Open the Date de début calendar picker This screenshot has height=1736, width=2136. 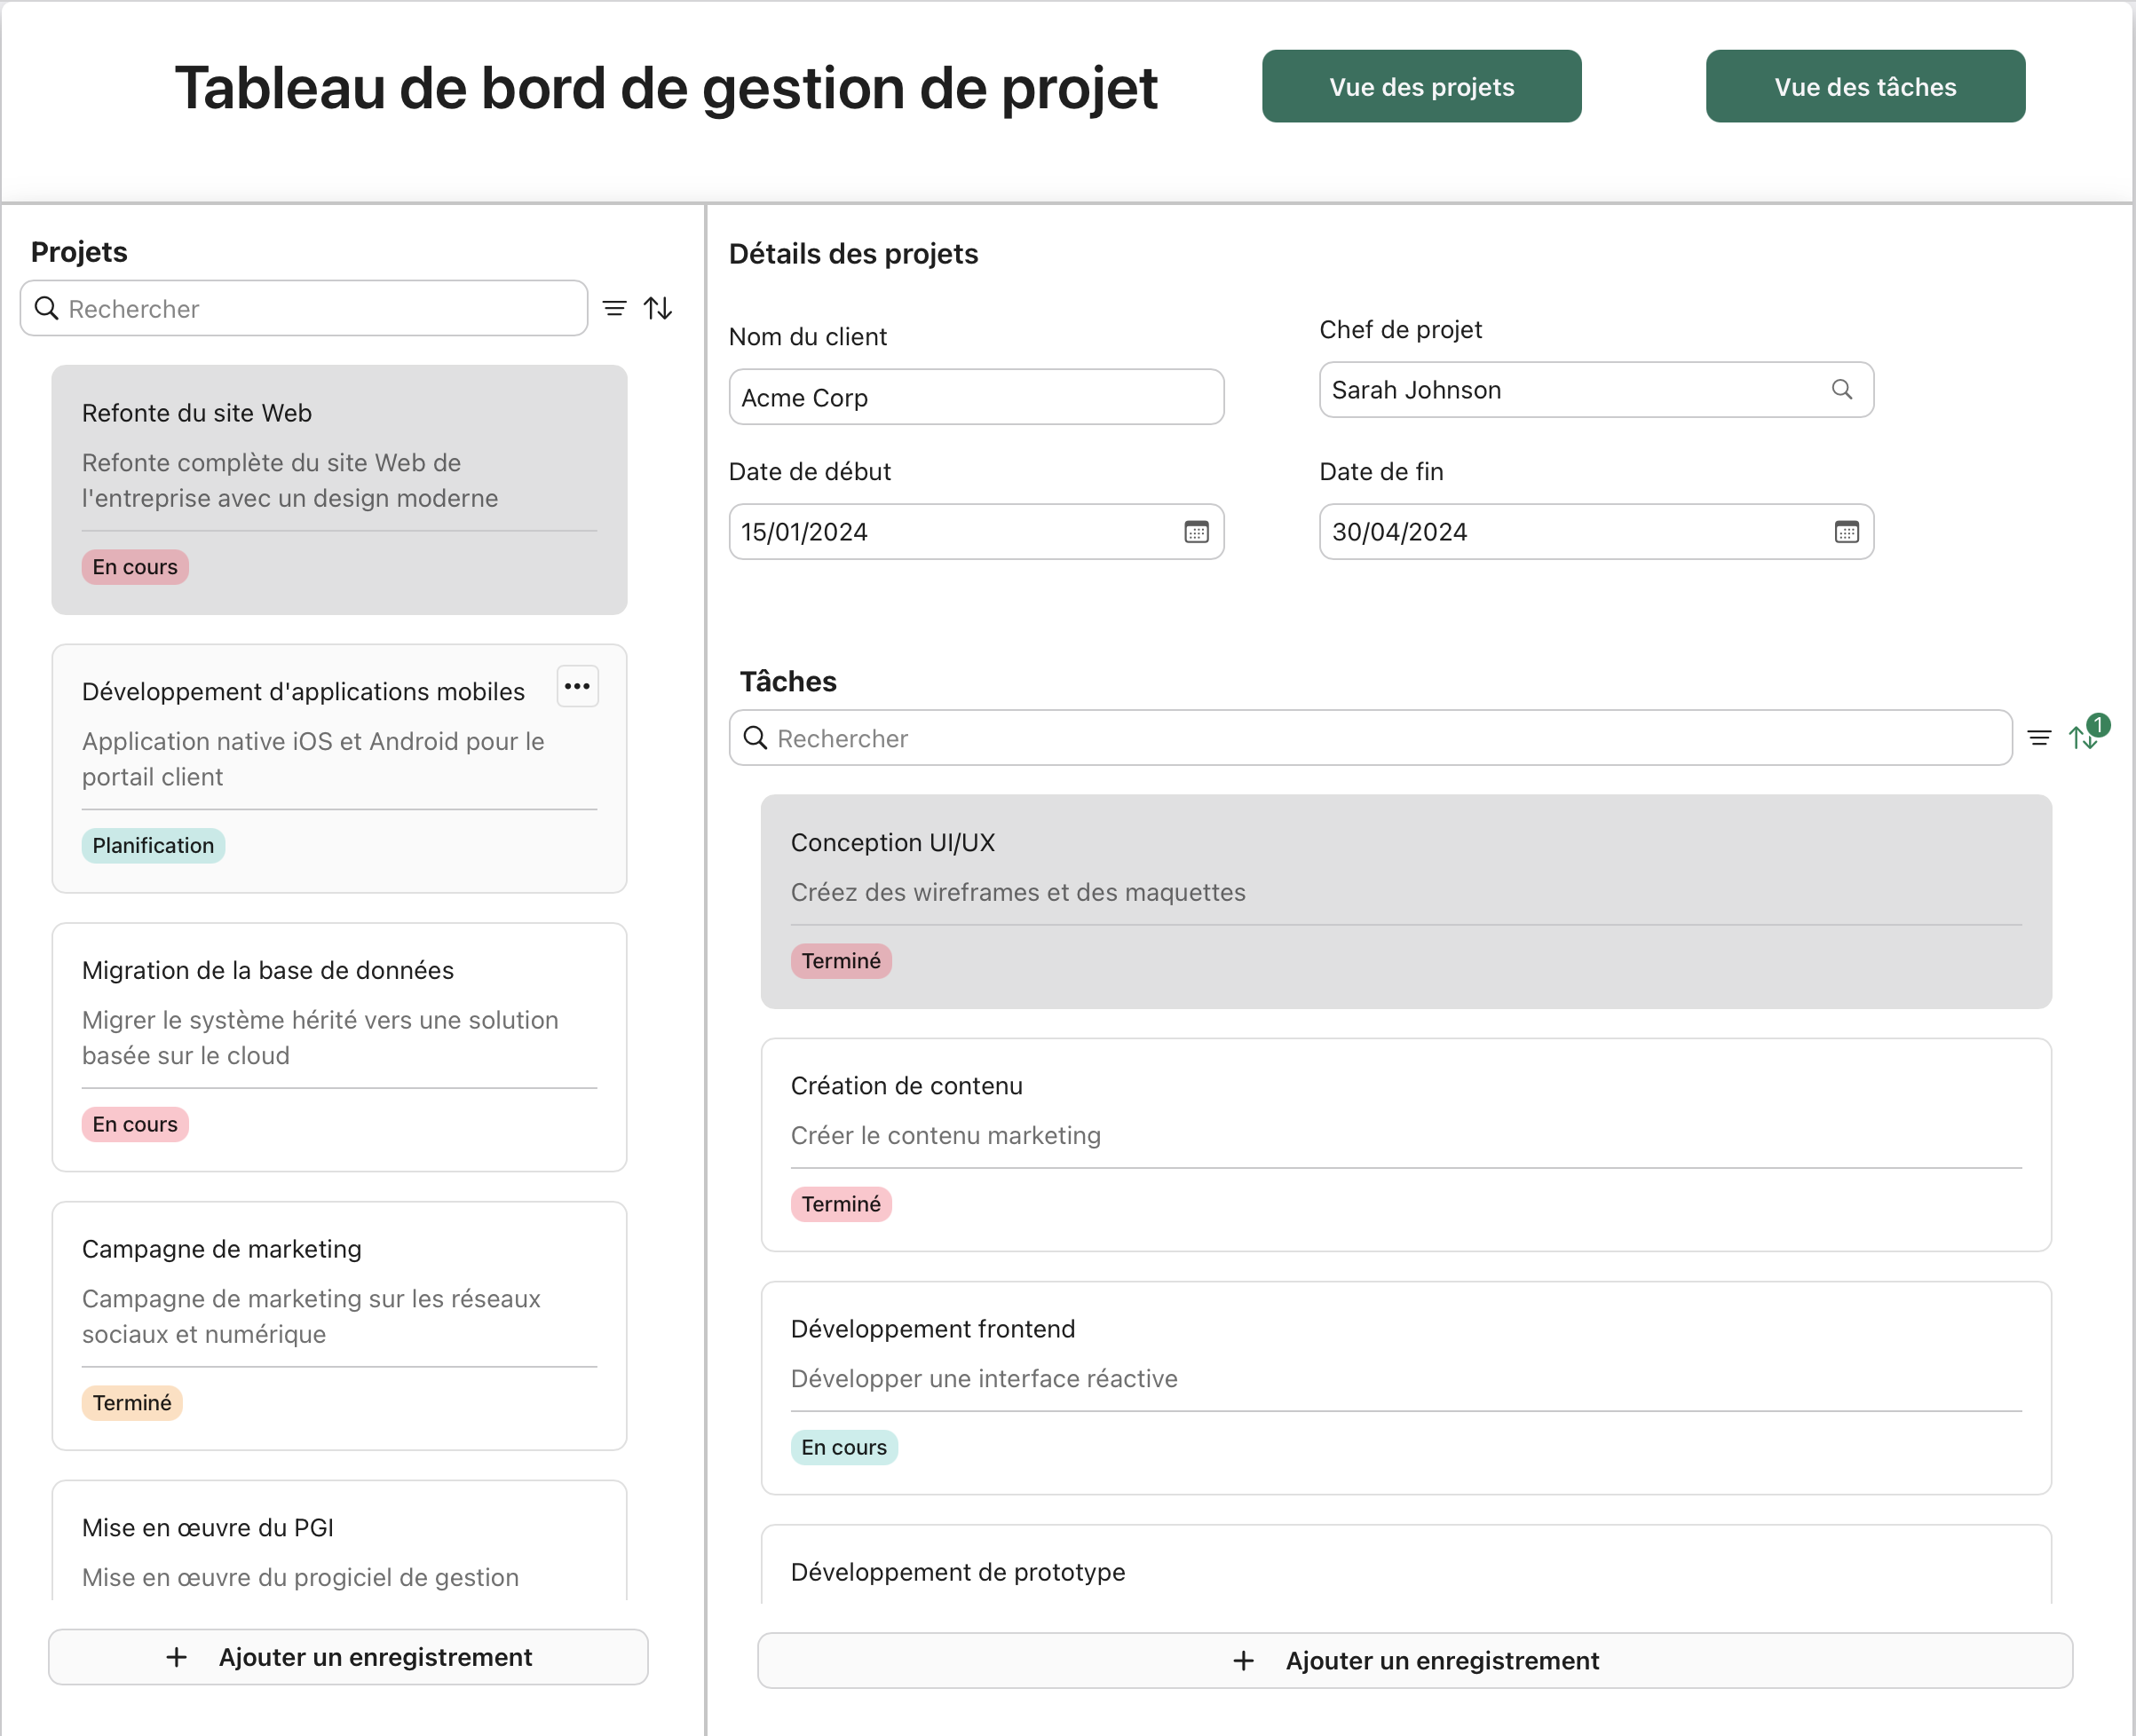pyautogui.click(x=1196, y=532)
